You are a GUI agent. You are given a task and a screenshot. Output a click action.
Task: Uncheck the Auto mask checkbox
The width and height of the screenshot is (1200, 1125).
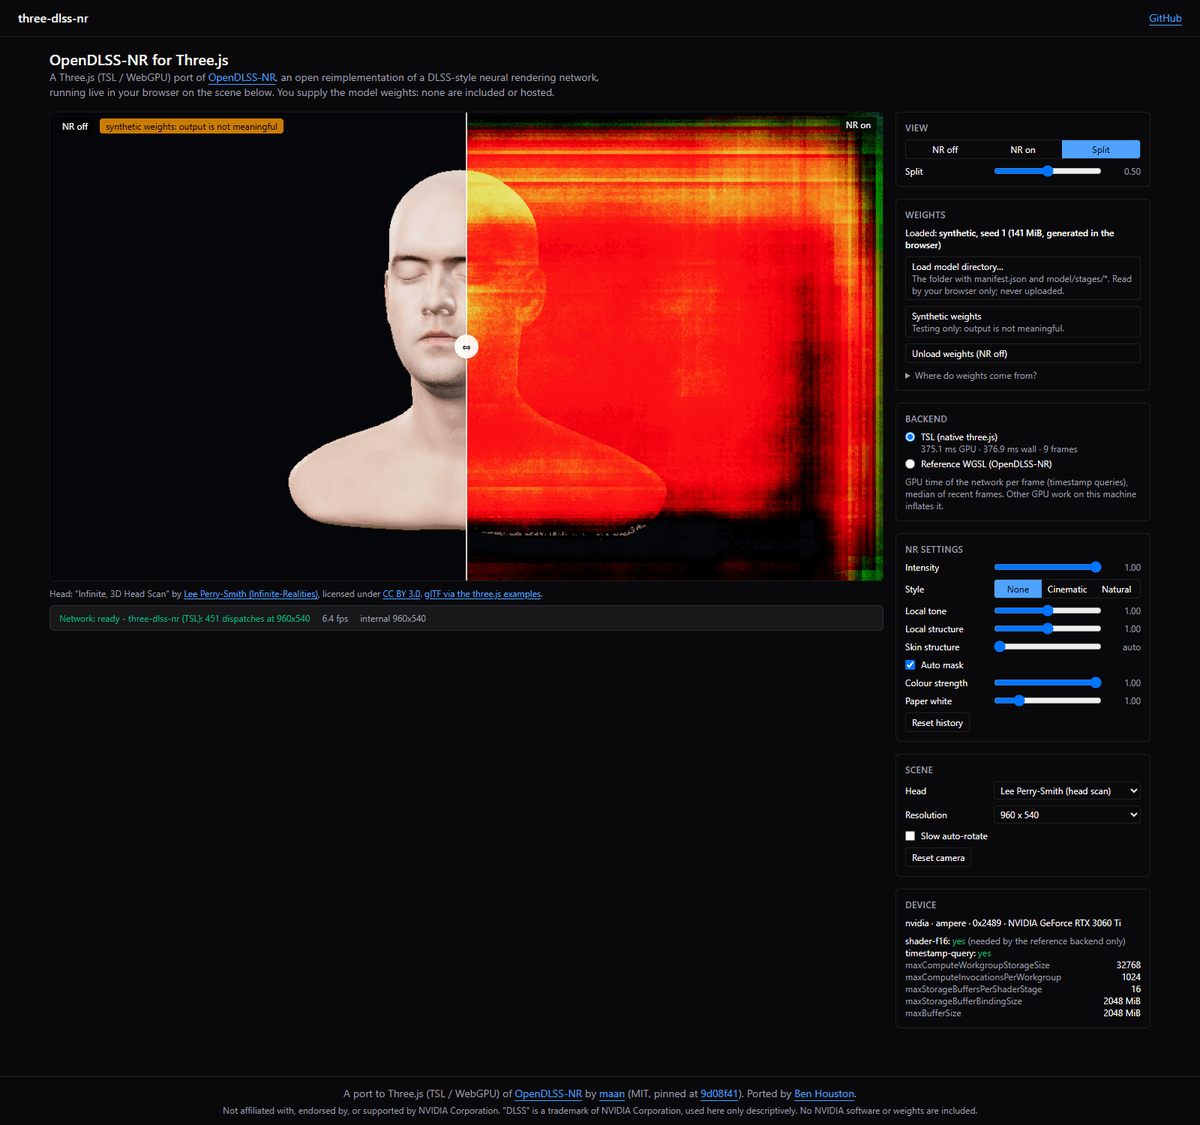pyautogui.click(x=910, y=665)
